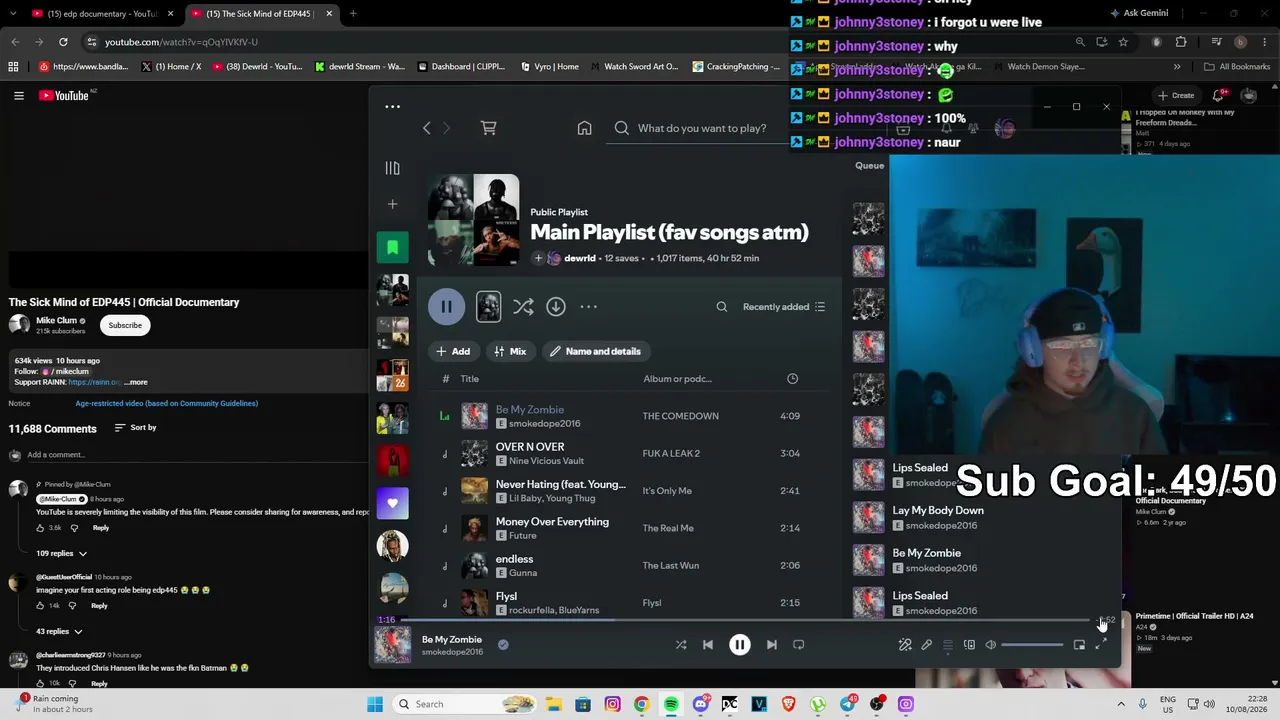Select the endless track by Gunna
1280x720 pixels.
tap(630, 565)
